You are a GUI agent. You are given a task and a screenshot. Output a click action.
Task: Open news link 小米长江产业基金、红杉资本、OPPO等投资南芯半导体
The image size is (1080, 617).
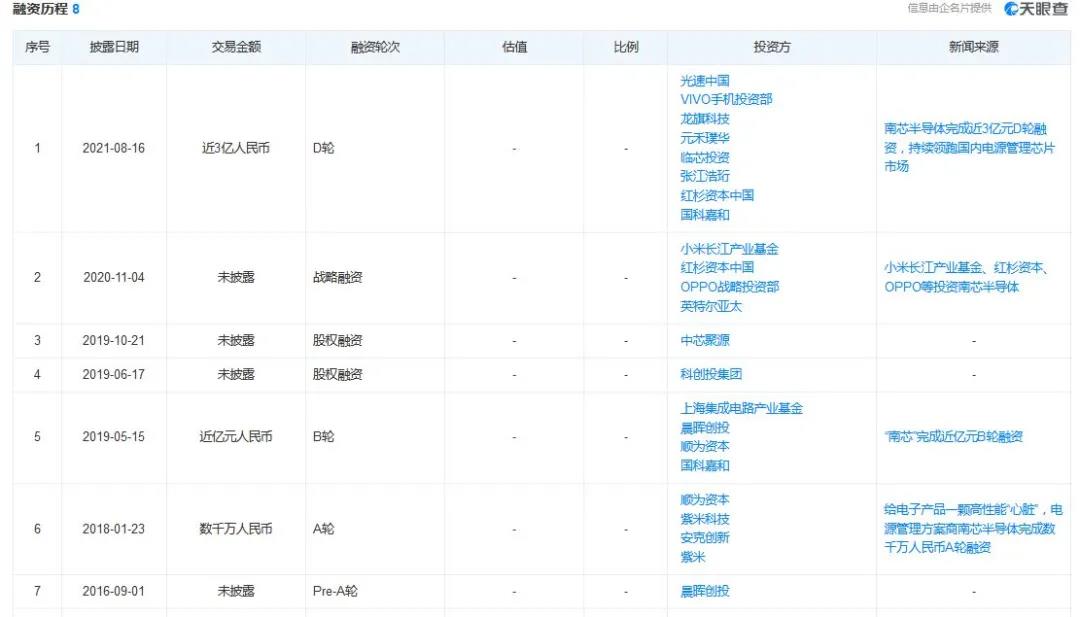click(966, 277)
